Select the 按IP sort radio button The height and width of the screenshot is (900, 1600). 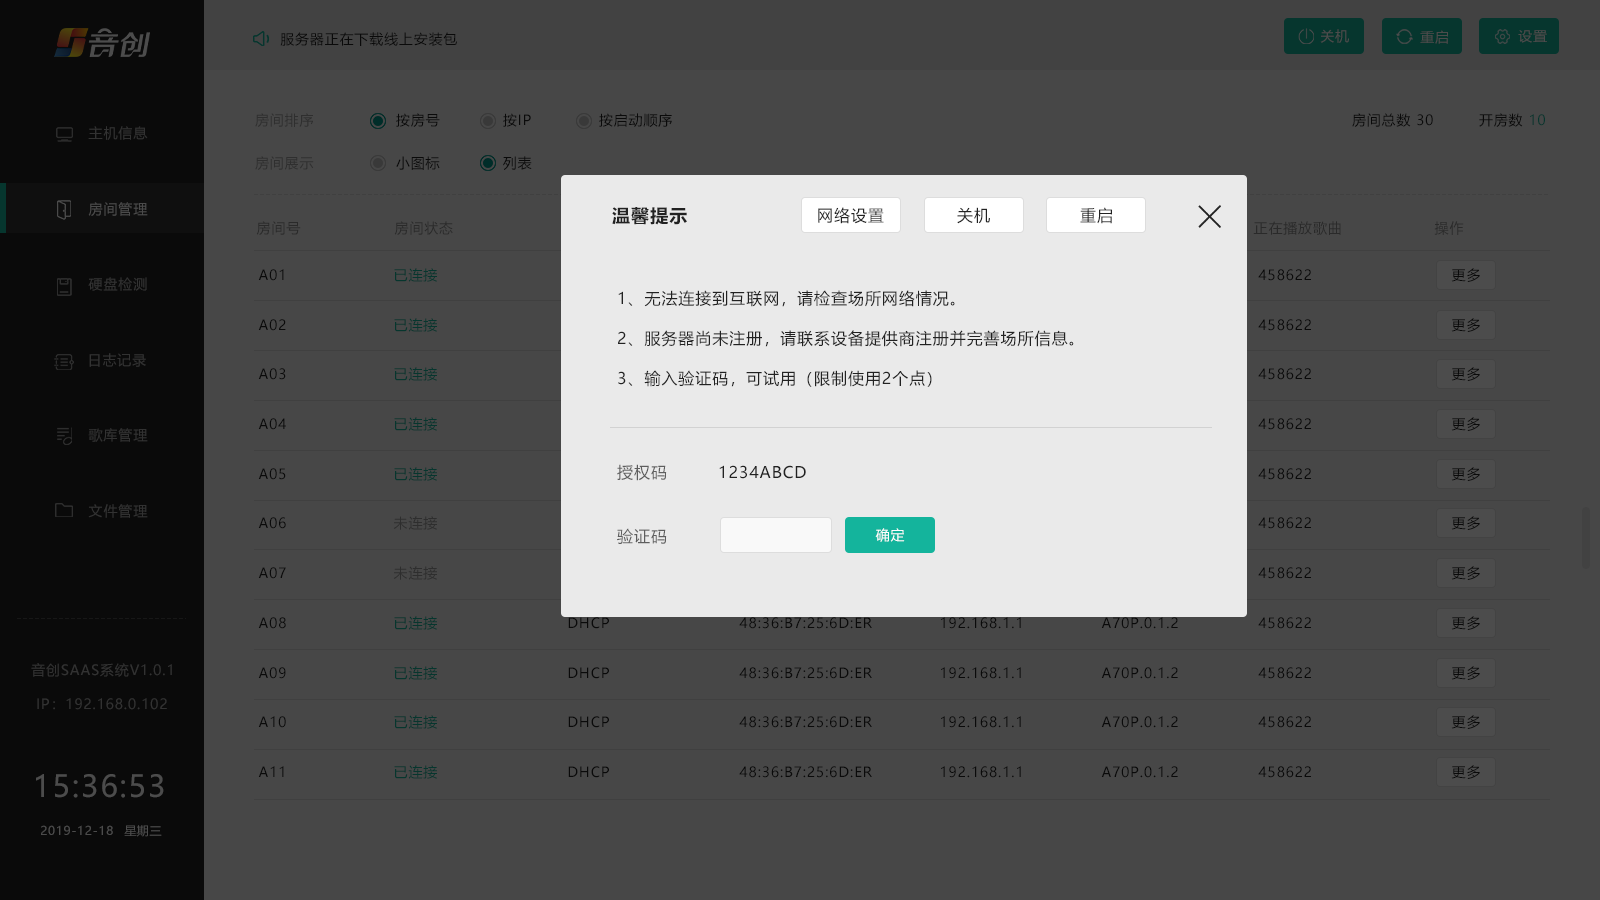point(488,121)
